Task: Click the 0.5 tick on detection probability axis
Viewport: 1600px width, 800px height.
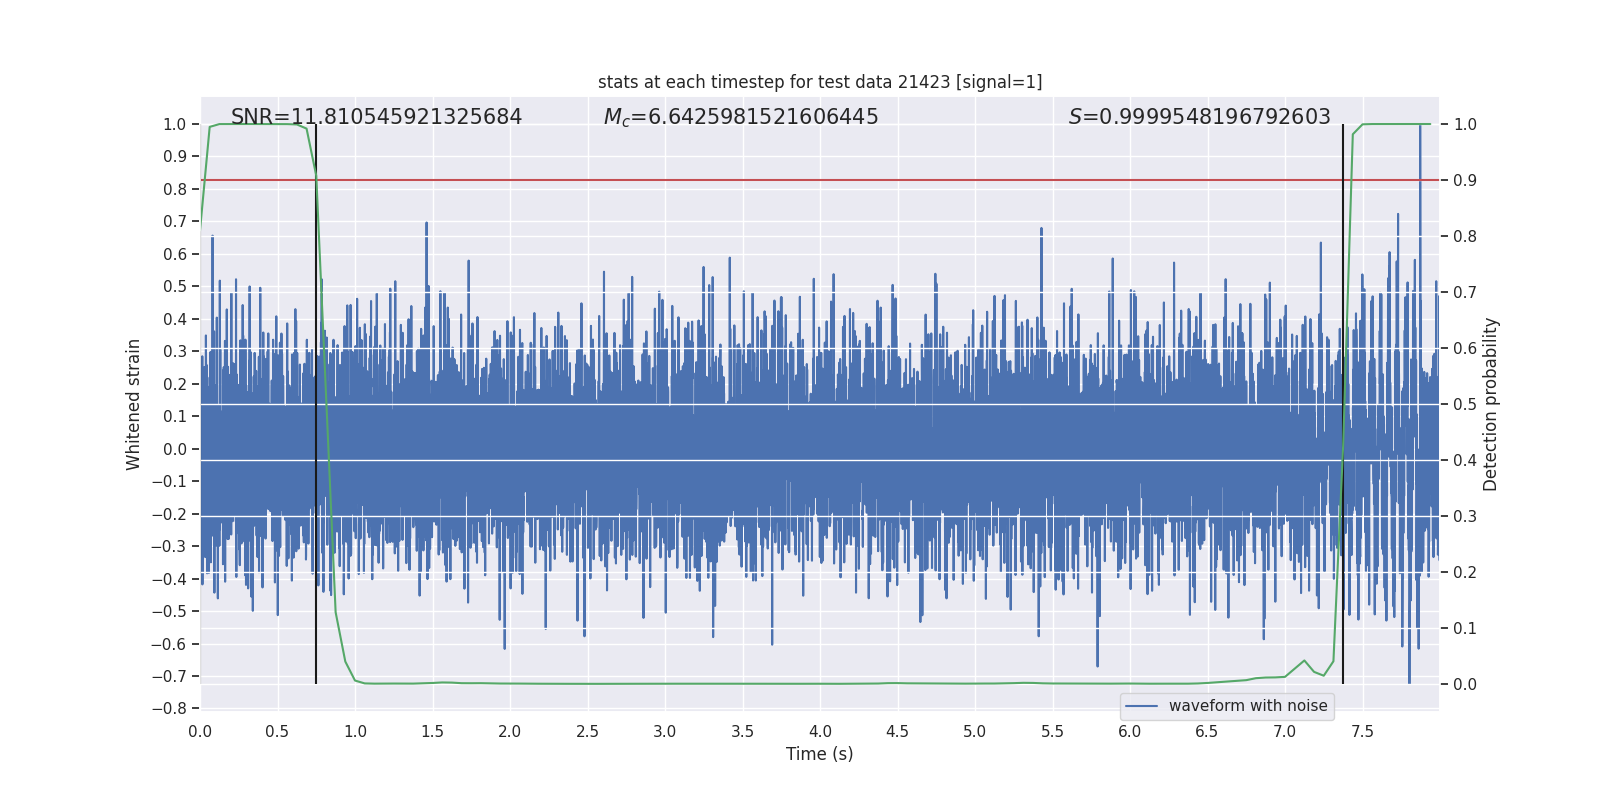Action: 1465,405
